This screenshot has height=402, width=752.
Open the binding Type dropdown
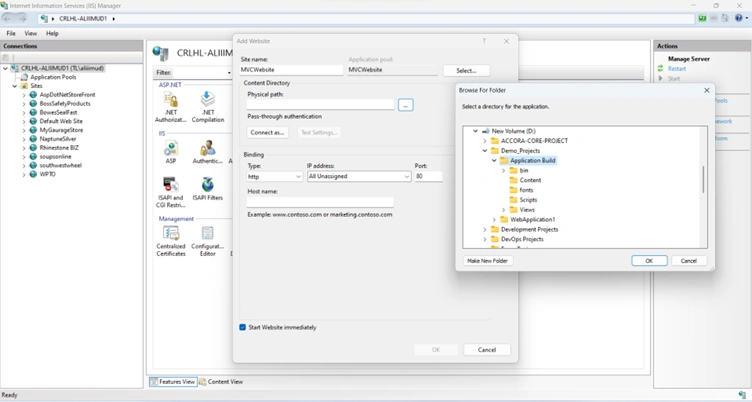pos(274,177)
